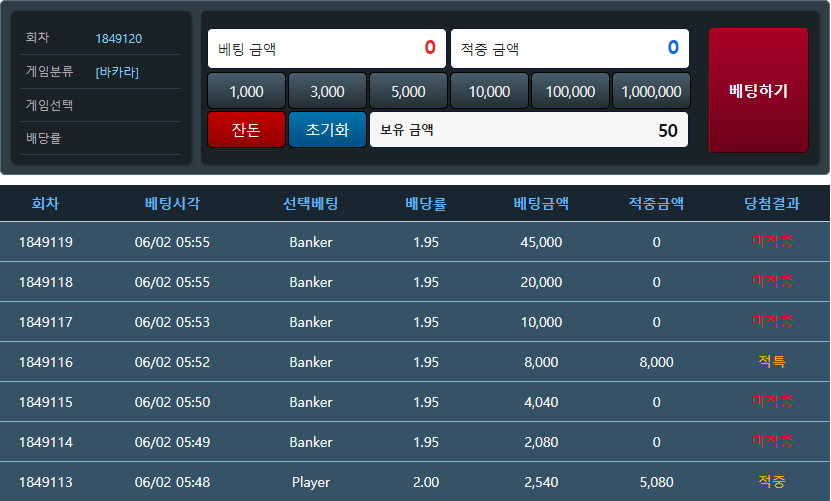Click the 적특 result in row 1849116

[772, 362]
